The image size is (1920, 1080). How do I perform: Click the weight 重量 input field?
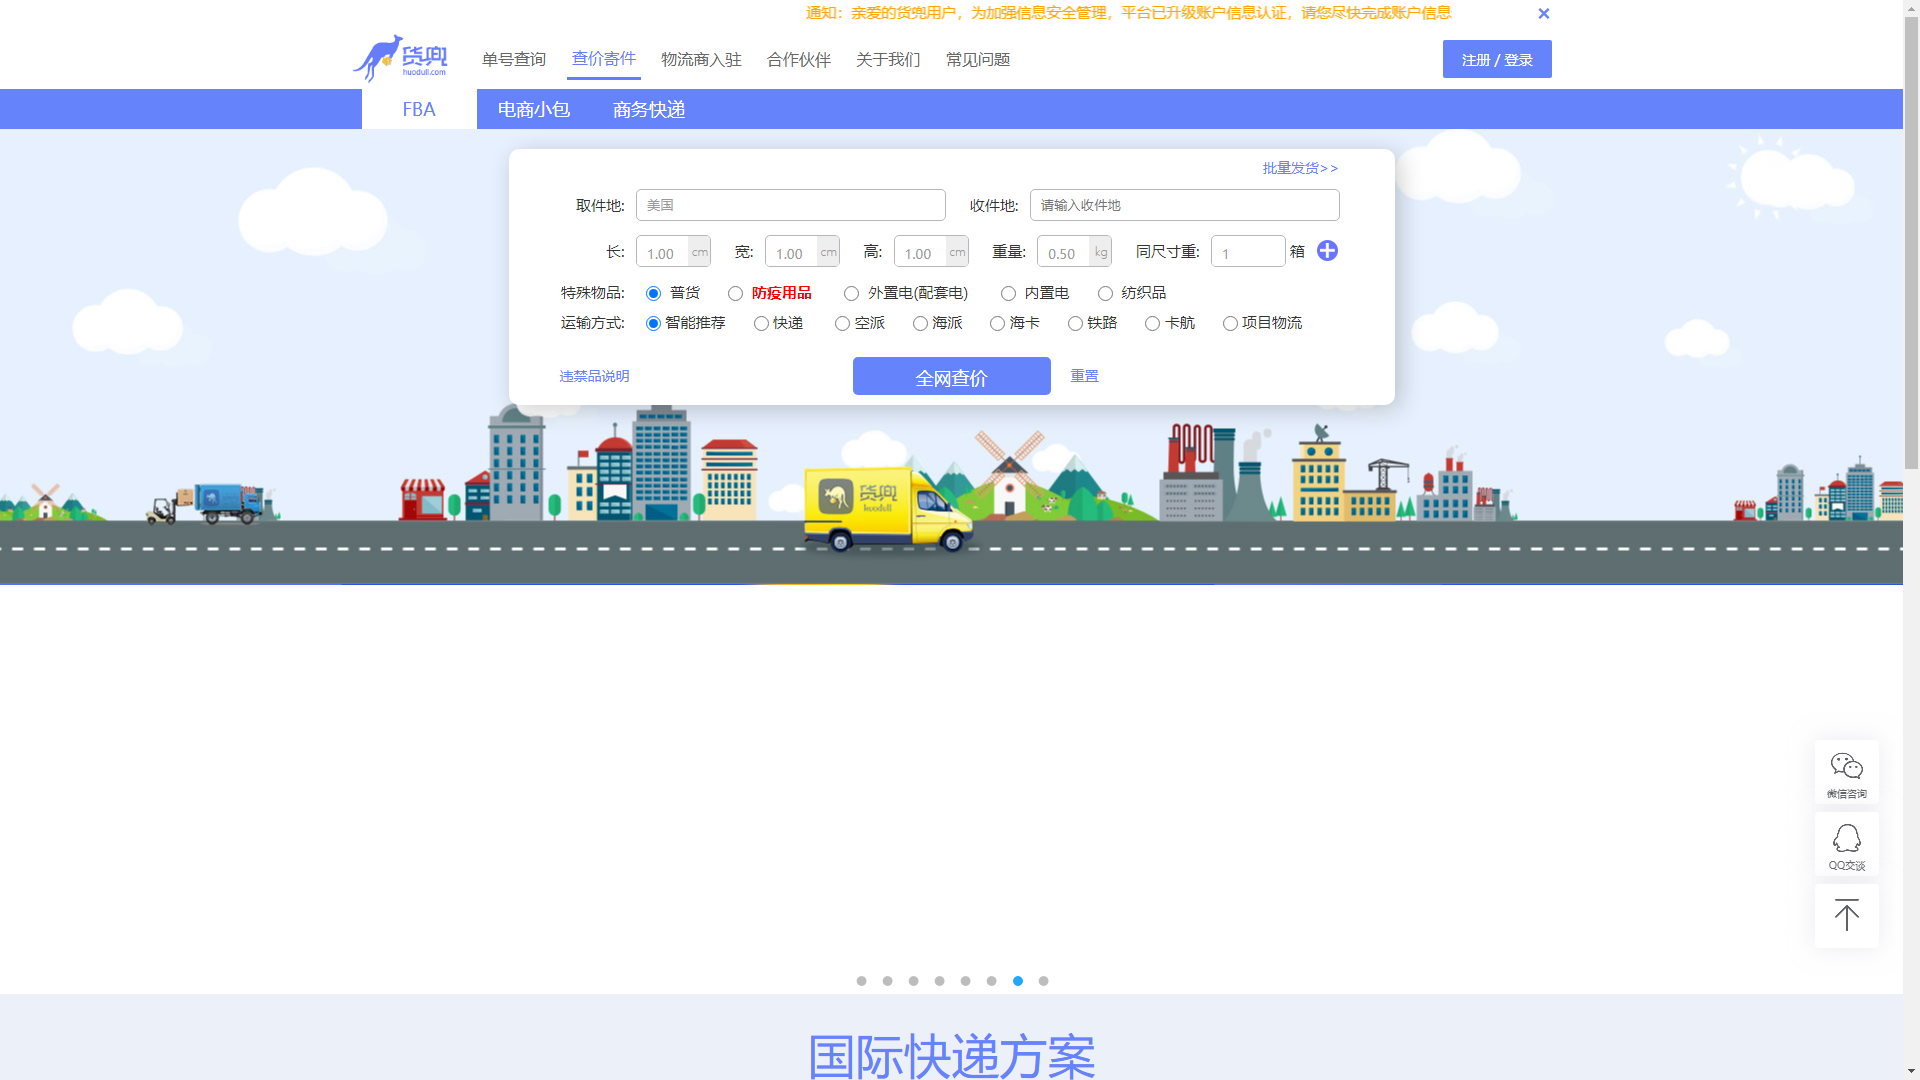tap(1064, 252)
